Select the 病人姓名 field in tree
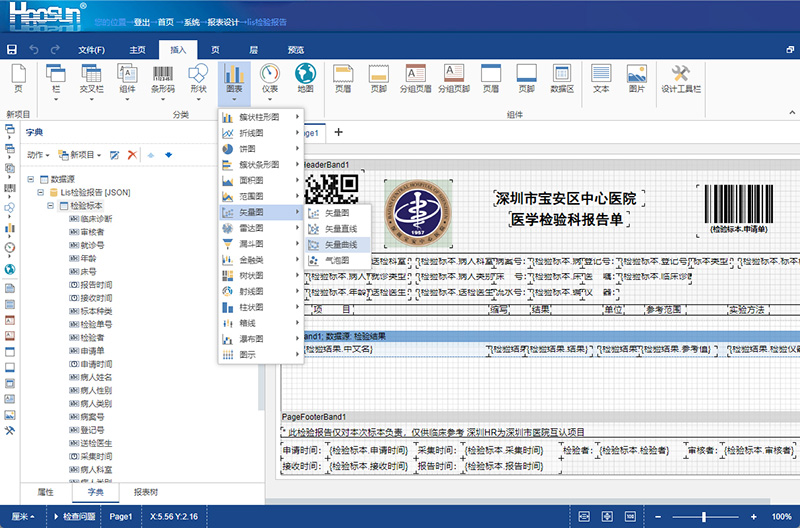Screen dimensions: 800x528 pyautogui.click(x=91, y=378)
